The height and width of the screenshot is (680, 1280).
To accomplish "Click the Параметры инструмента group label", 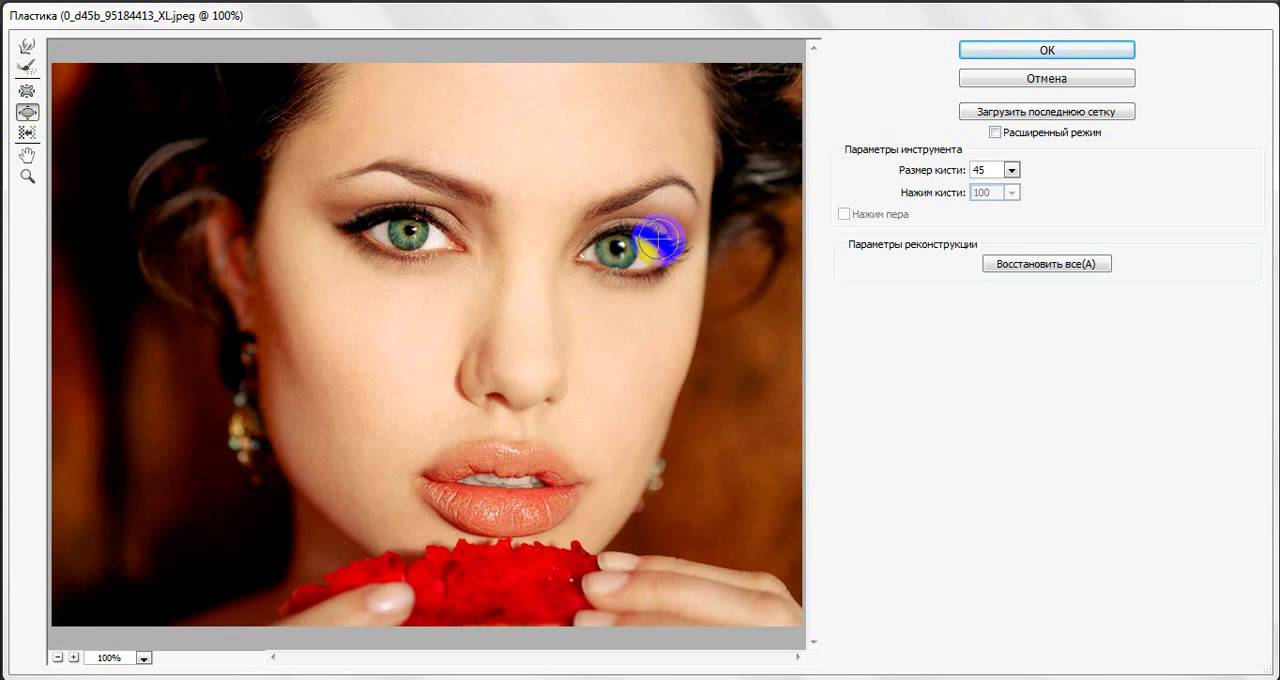I will pos(903,149).
